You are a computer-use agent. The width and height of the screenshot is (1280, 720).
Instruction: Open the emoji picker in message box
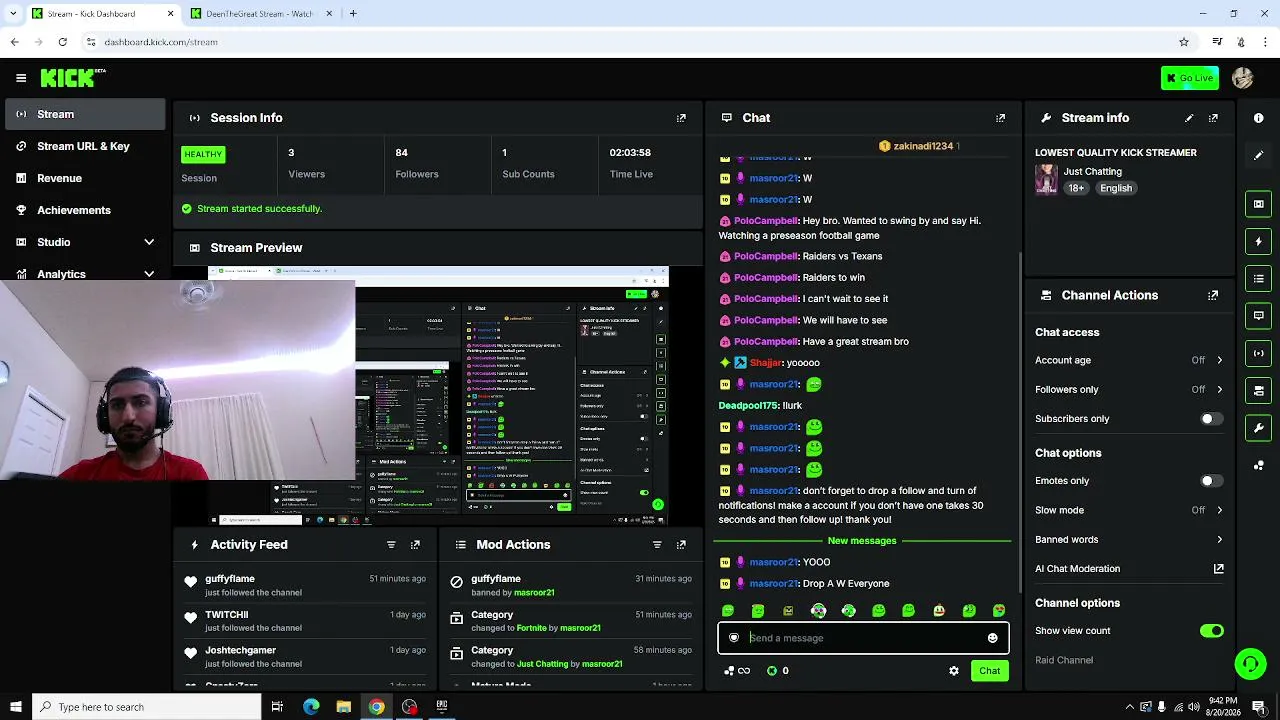coord(992,638)
